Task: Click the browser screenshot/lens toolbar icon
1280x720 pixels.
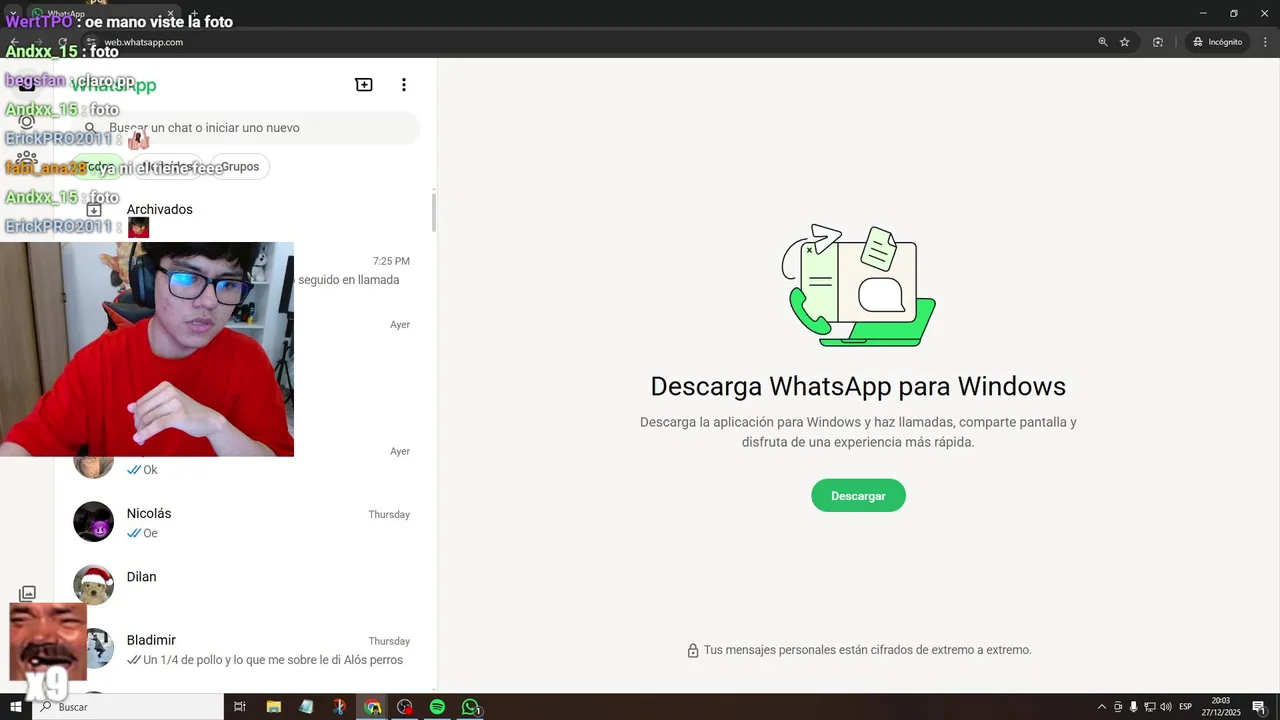Action: coord(1158,42)
